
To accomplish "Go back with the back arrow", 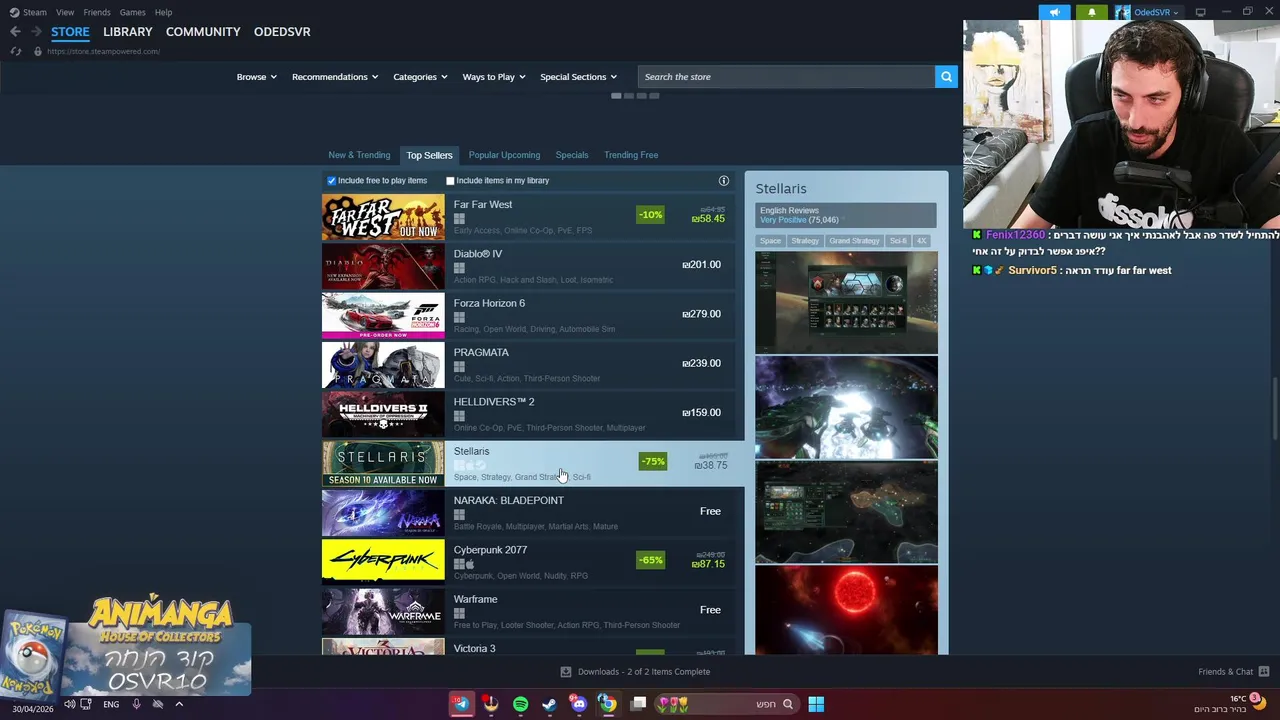I will 15,32.
